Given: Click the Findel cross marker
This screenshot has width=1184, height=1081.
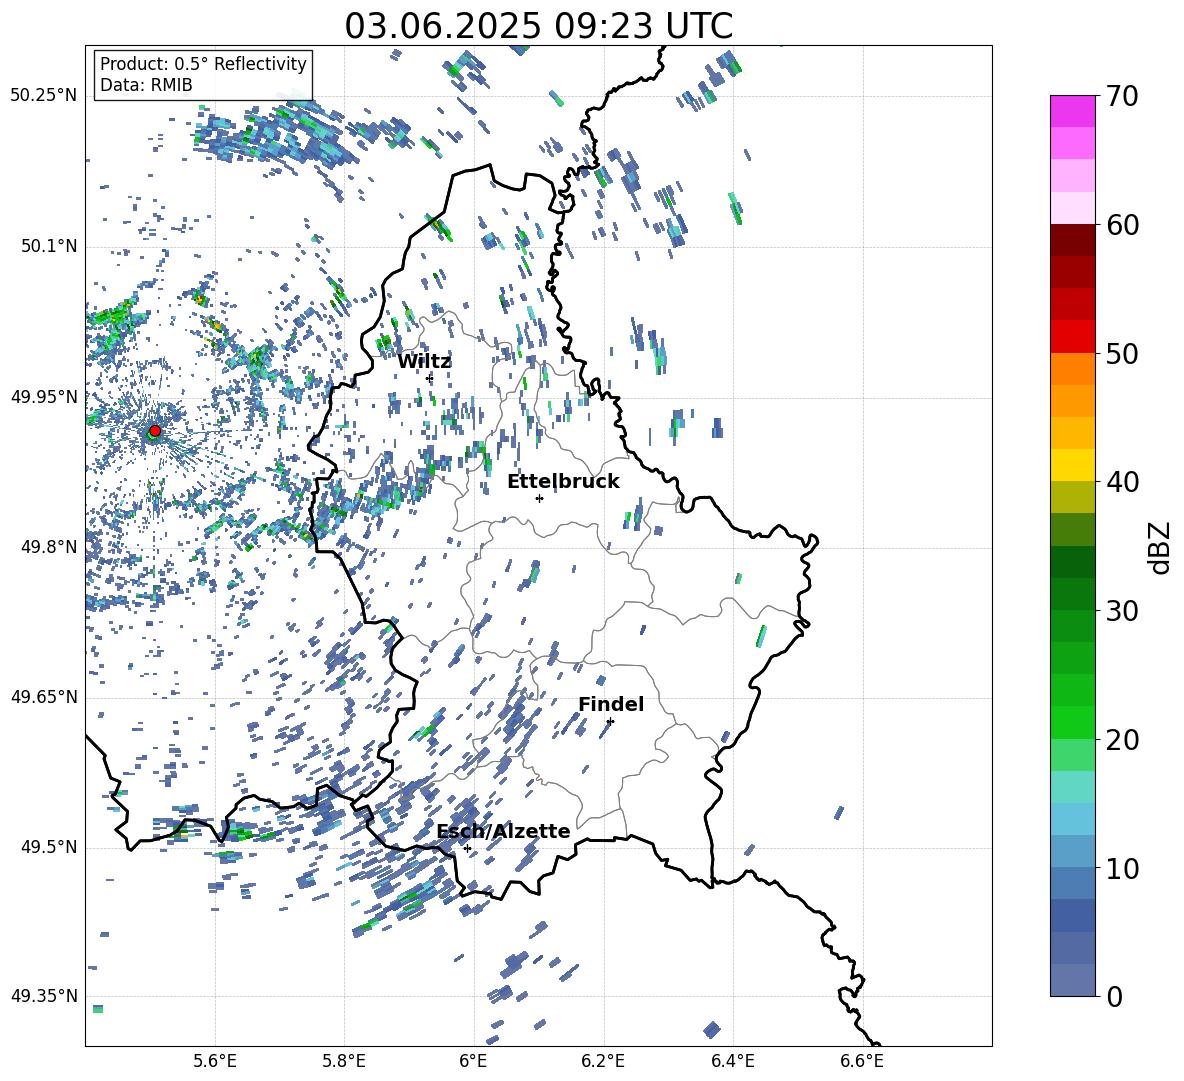Looking at the screenshot, I should pos(610,722).
